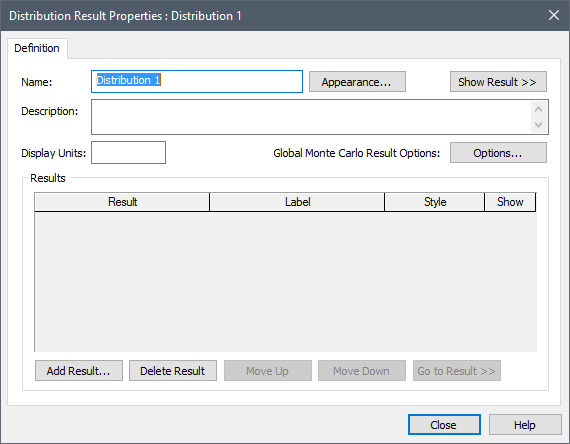Click Show Result >> button

coord(498,82)
